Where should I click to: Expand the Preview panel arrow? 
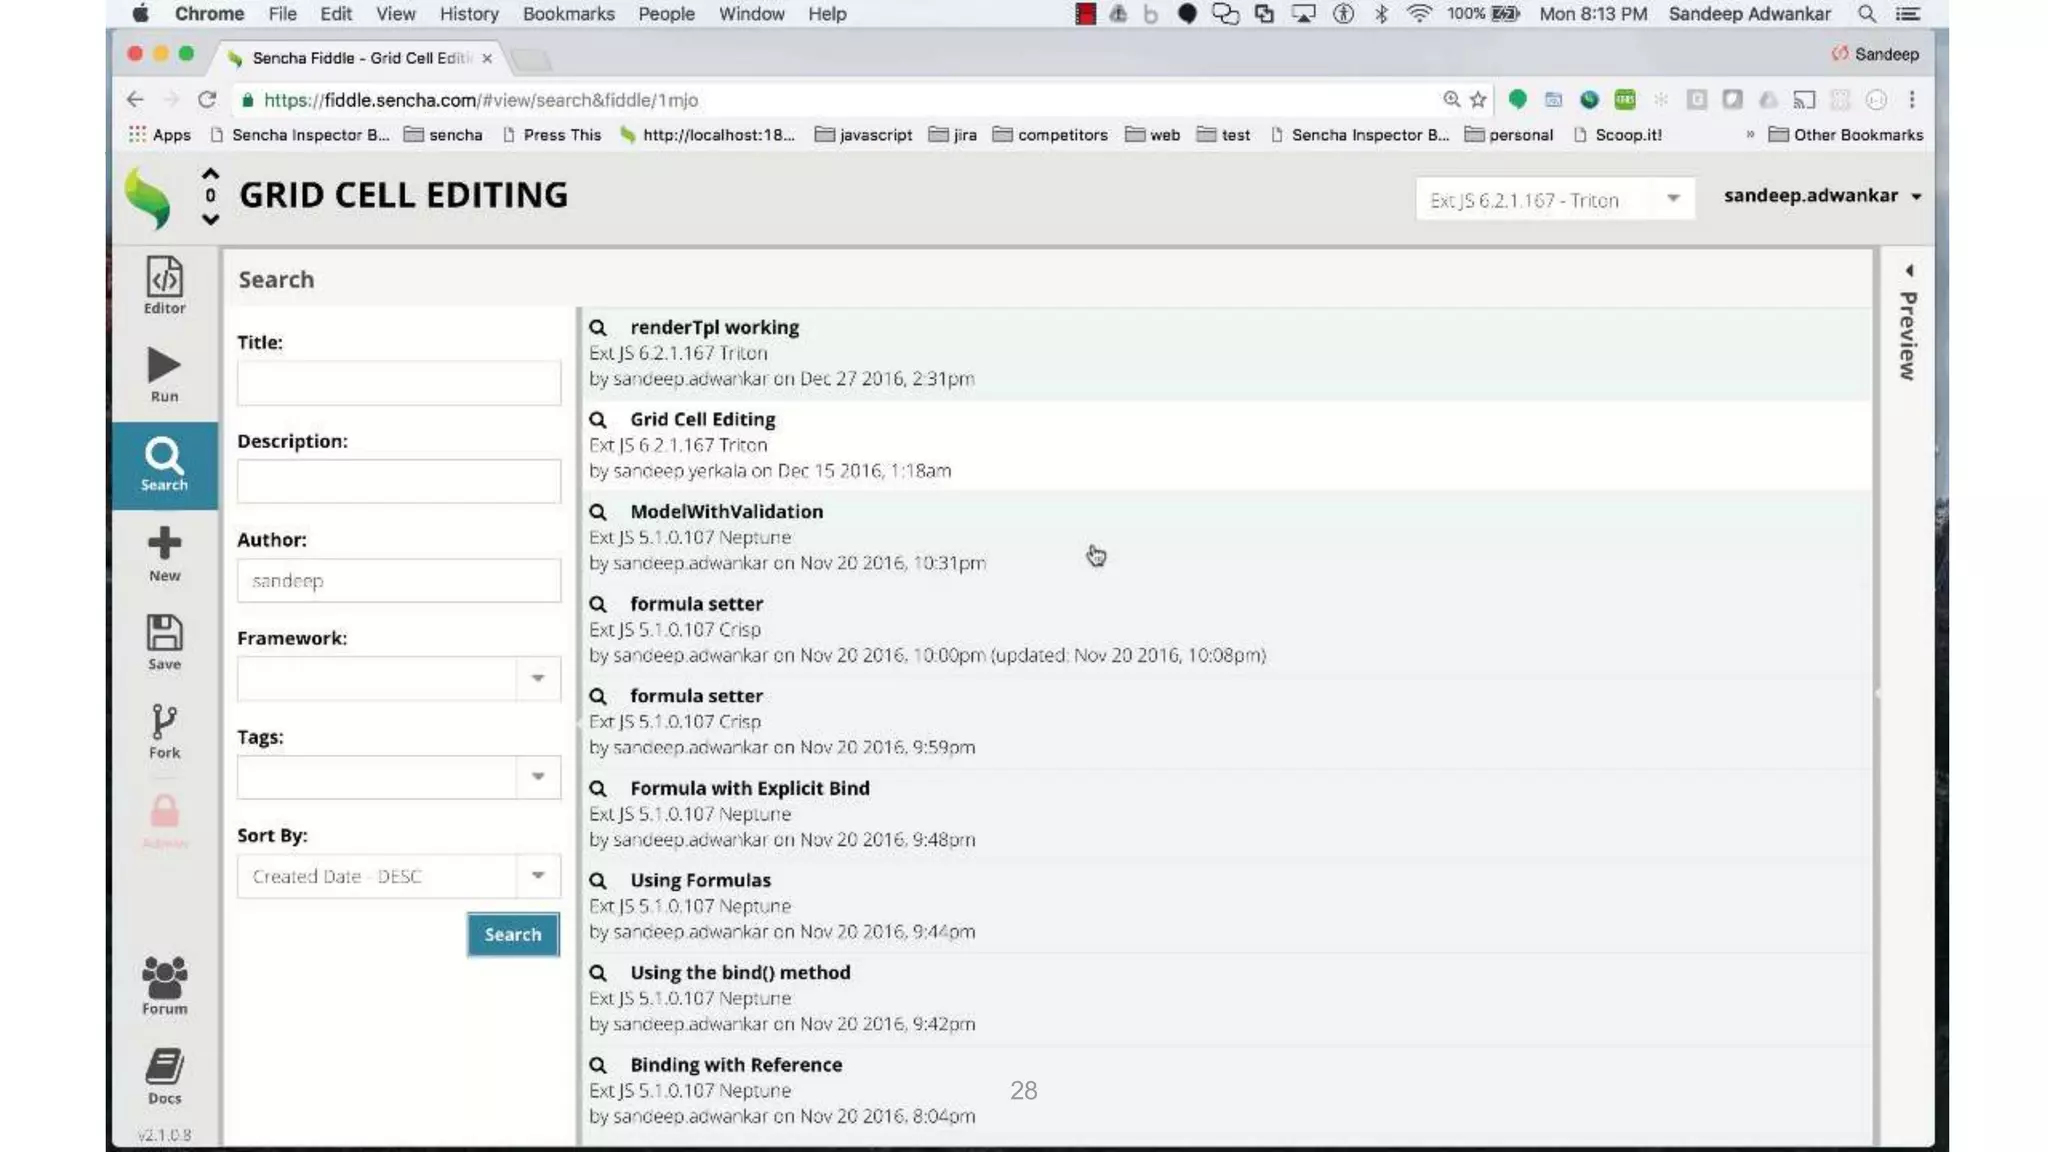coord(1909,270)
